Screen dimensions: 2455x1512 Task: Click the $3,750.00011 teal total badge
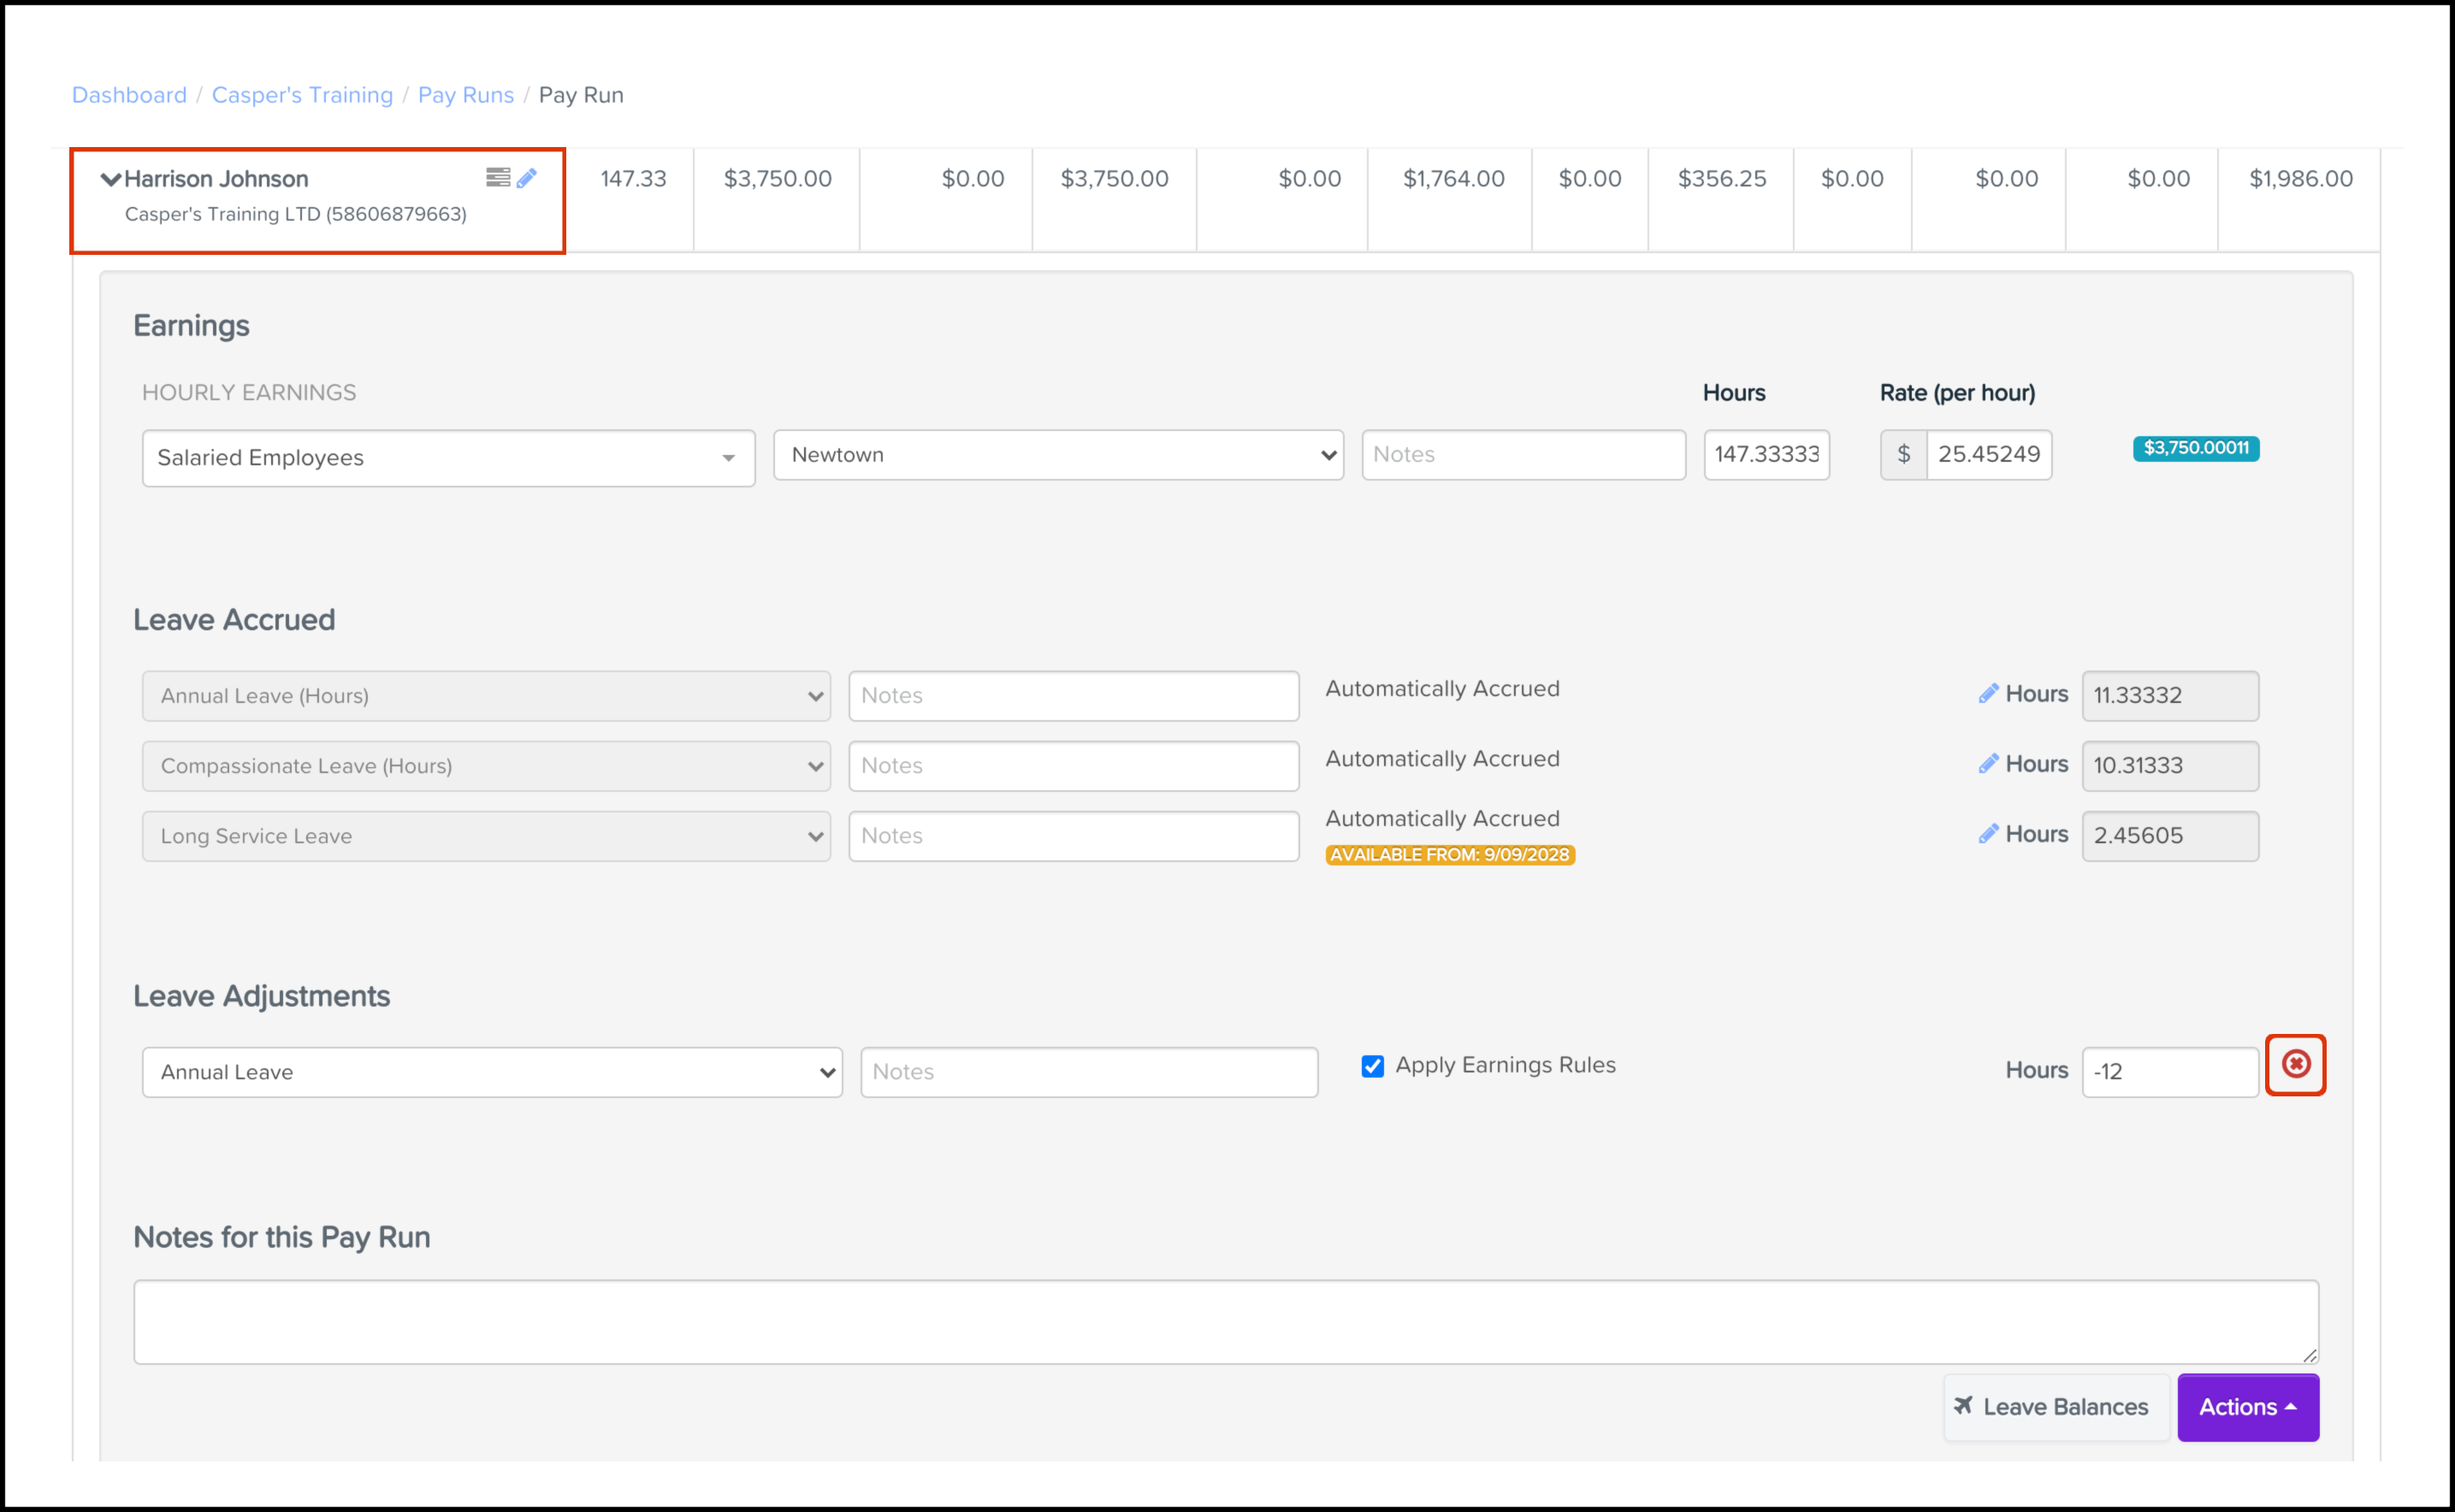2195,448
